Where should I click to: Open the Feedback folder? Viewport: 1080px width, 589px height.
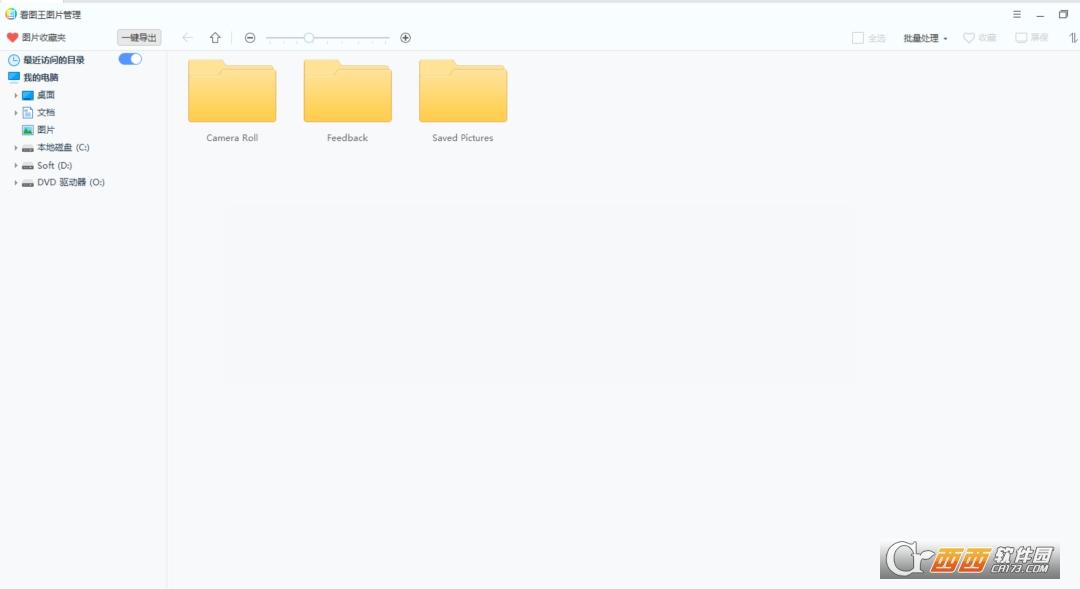coord(348,91)
